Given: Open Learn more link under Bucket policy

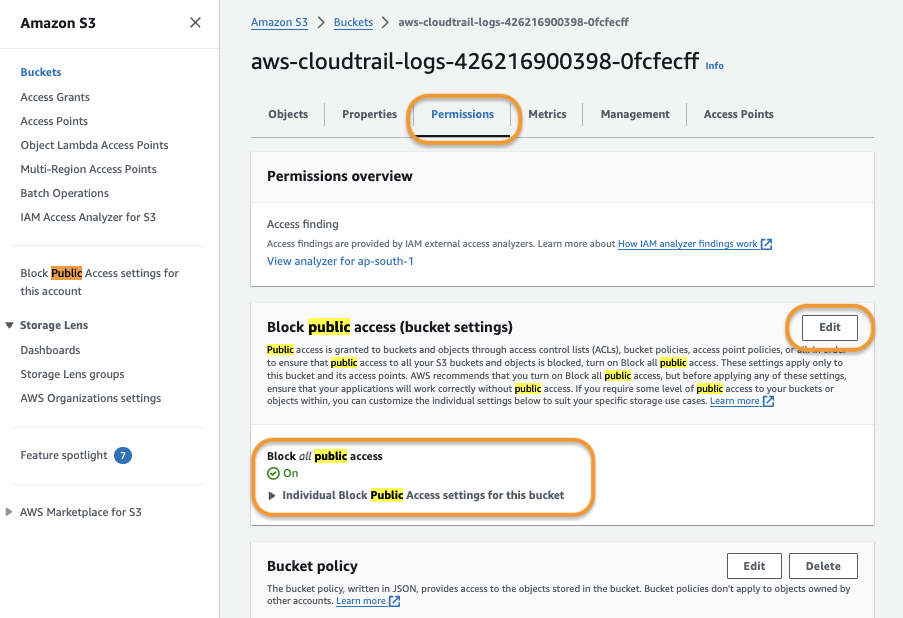Looking at the screenshot, I should point(361,601).
